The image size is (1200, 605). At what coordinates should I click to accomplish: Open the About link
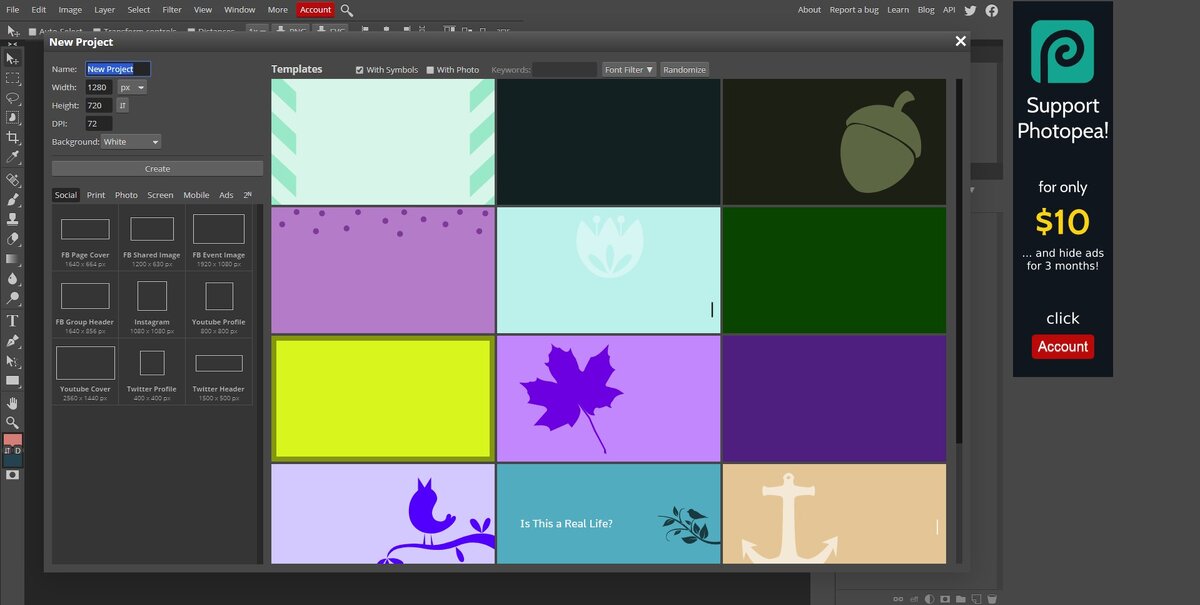click(x=809, y=10)
